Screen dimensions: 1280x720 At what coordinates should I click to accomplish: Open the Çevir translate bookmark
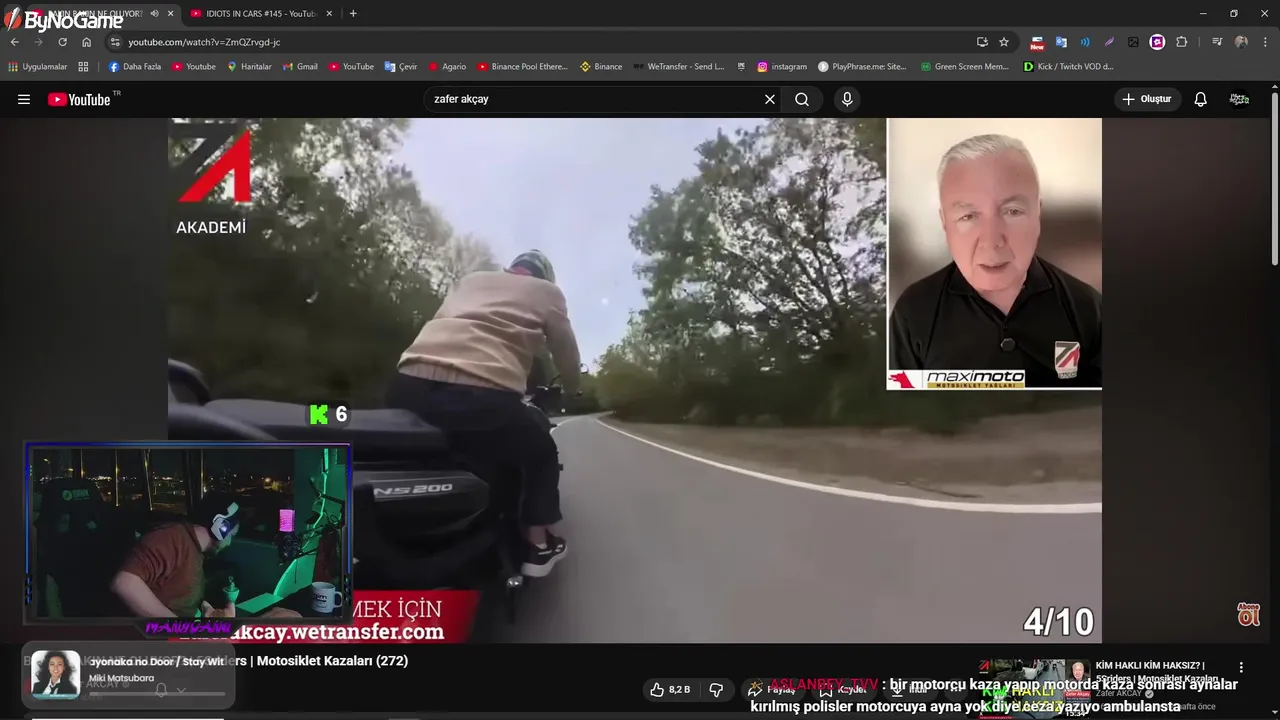click(401, 67)
